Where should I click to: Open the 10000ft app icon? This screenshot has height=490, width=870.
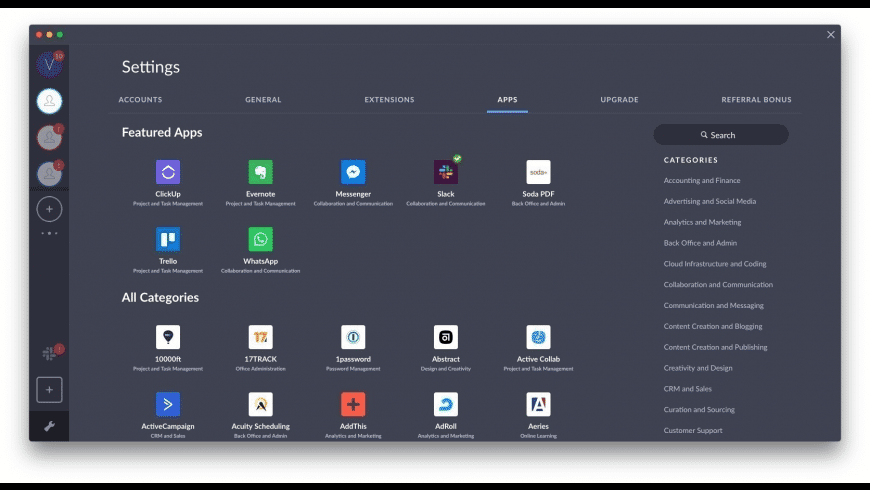click(168, 337)
